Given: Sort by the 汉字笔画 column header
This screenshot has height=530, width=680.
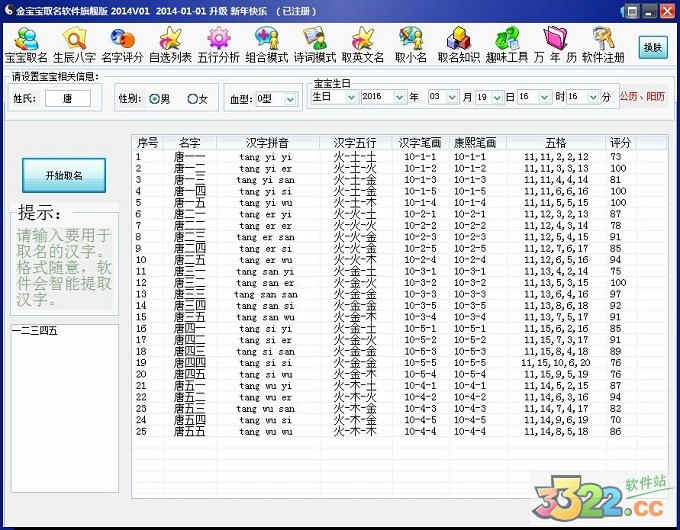Looking at the screenshot, I should 419,142.
